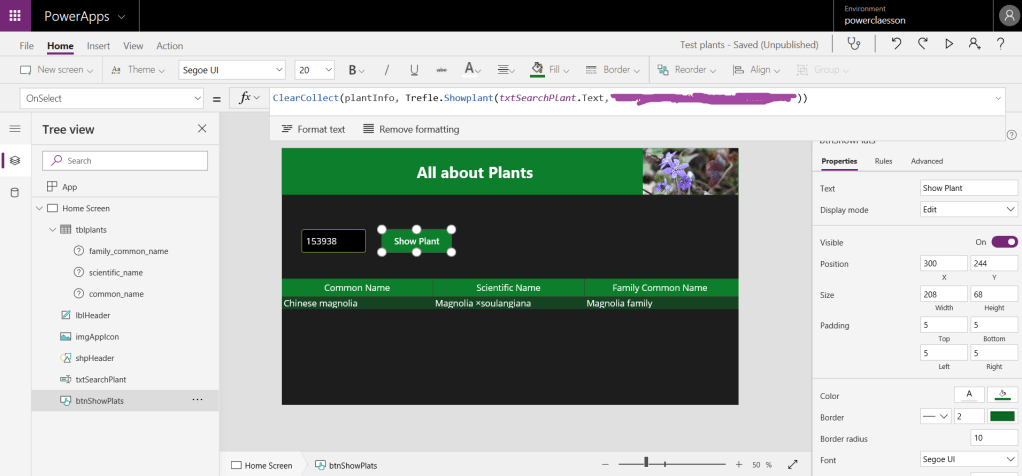Viewport: 1022px width, 476px height.
Task: Click the Remove formatting button
Action: (411, 129)
